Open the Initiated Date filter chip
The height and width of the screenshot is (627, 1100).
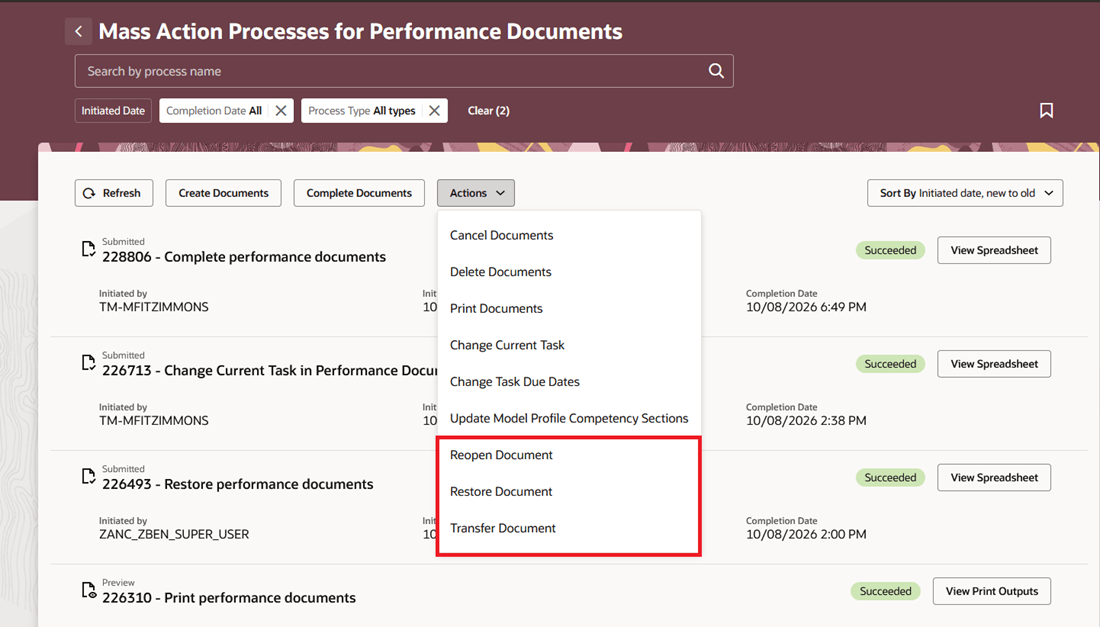(x=113, y=111)
